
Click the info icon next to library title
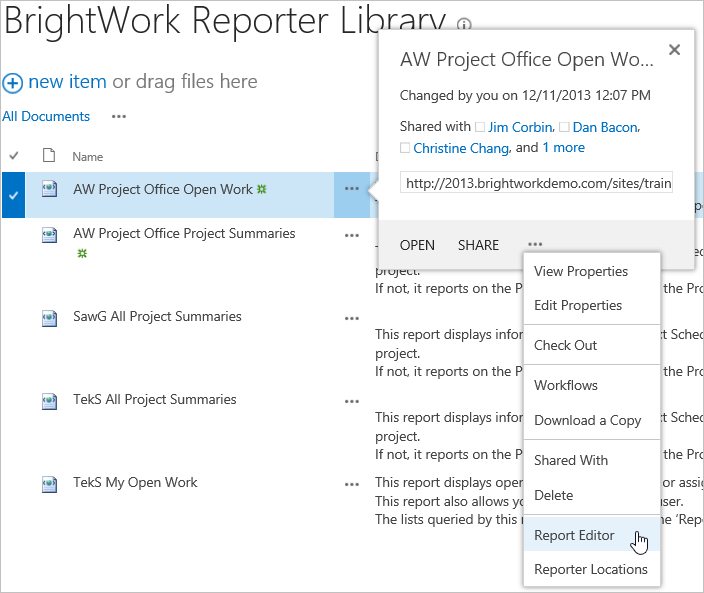point(463,26)
